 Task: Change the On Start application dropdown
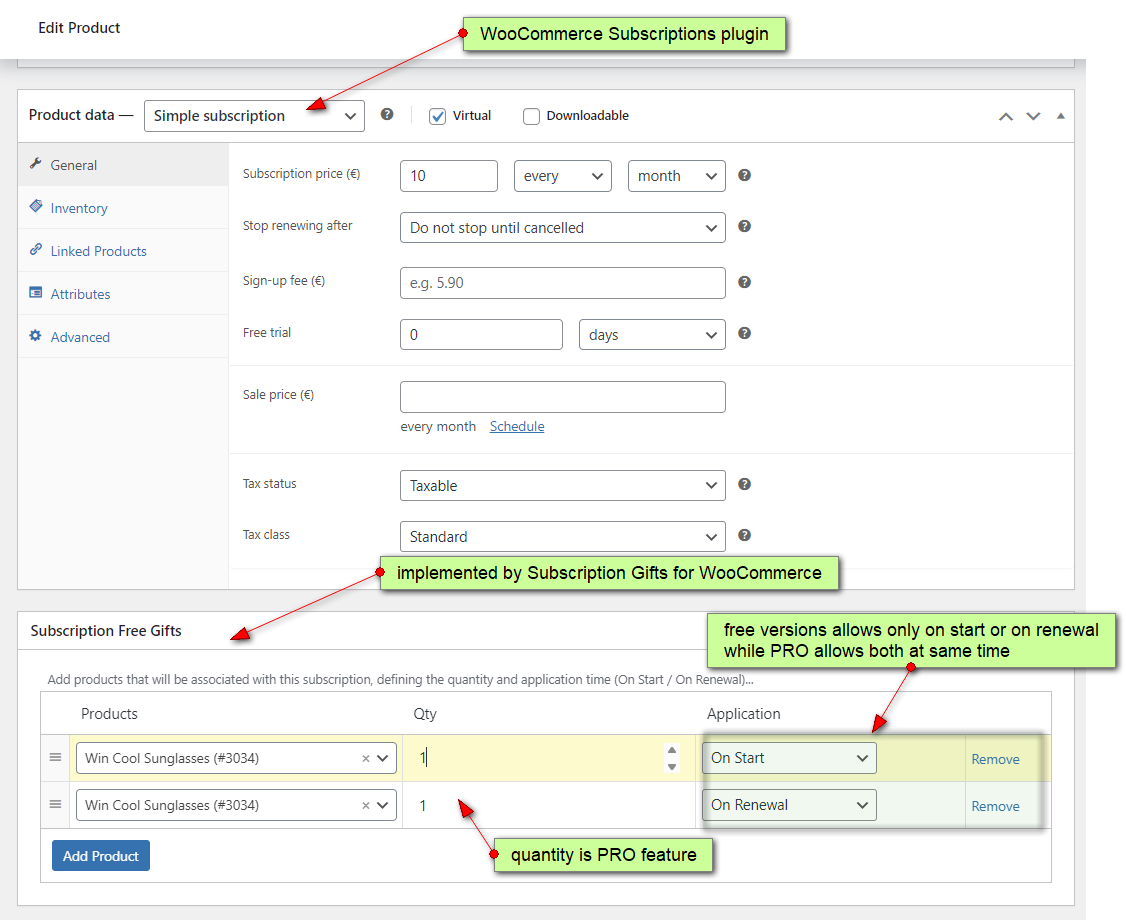click(789, 758)
